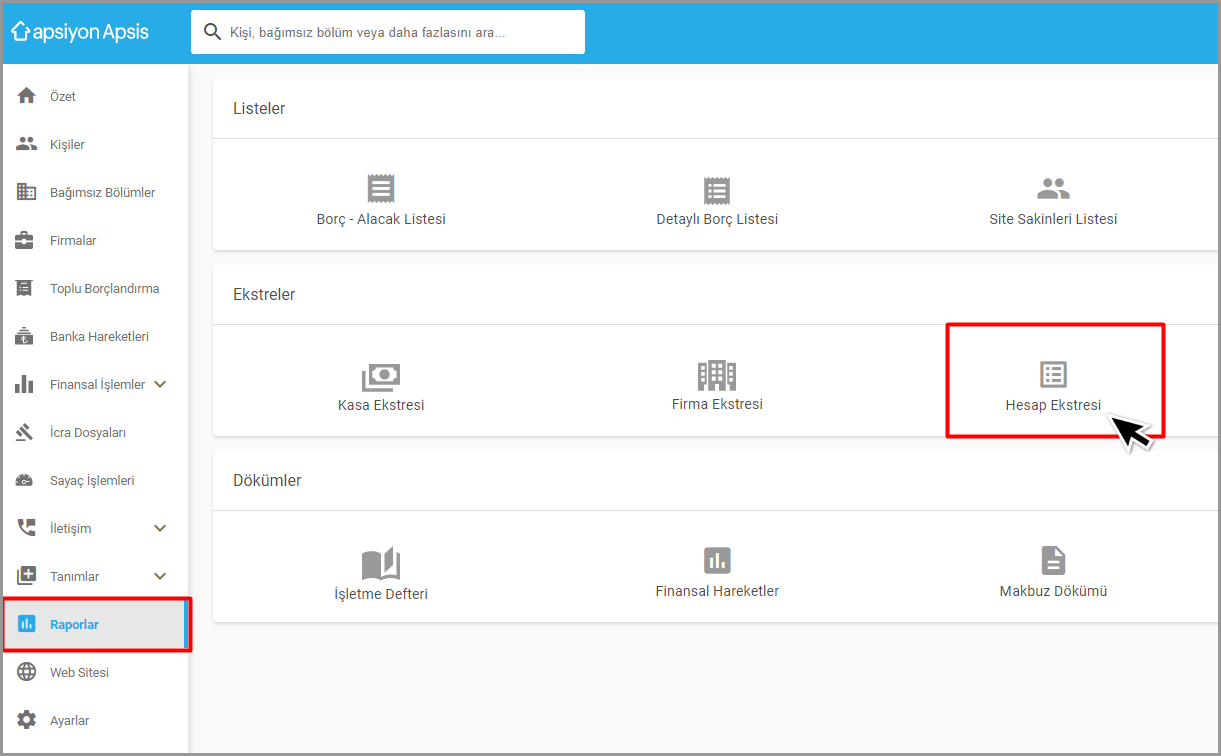Open Banka Hareketleri
Image resolution: width=1221 pixels, height=756 pixels.
point(99,337)
